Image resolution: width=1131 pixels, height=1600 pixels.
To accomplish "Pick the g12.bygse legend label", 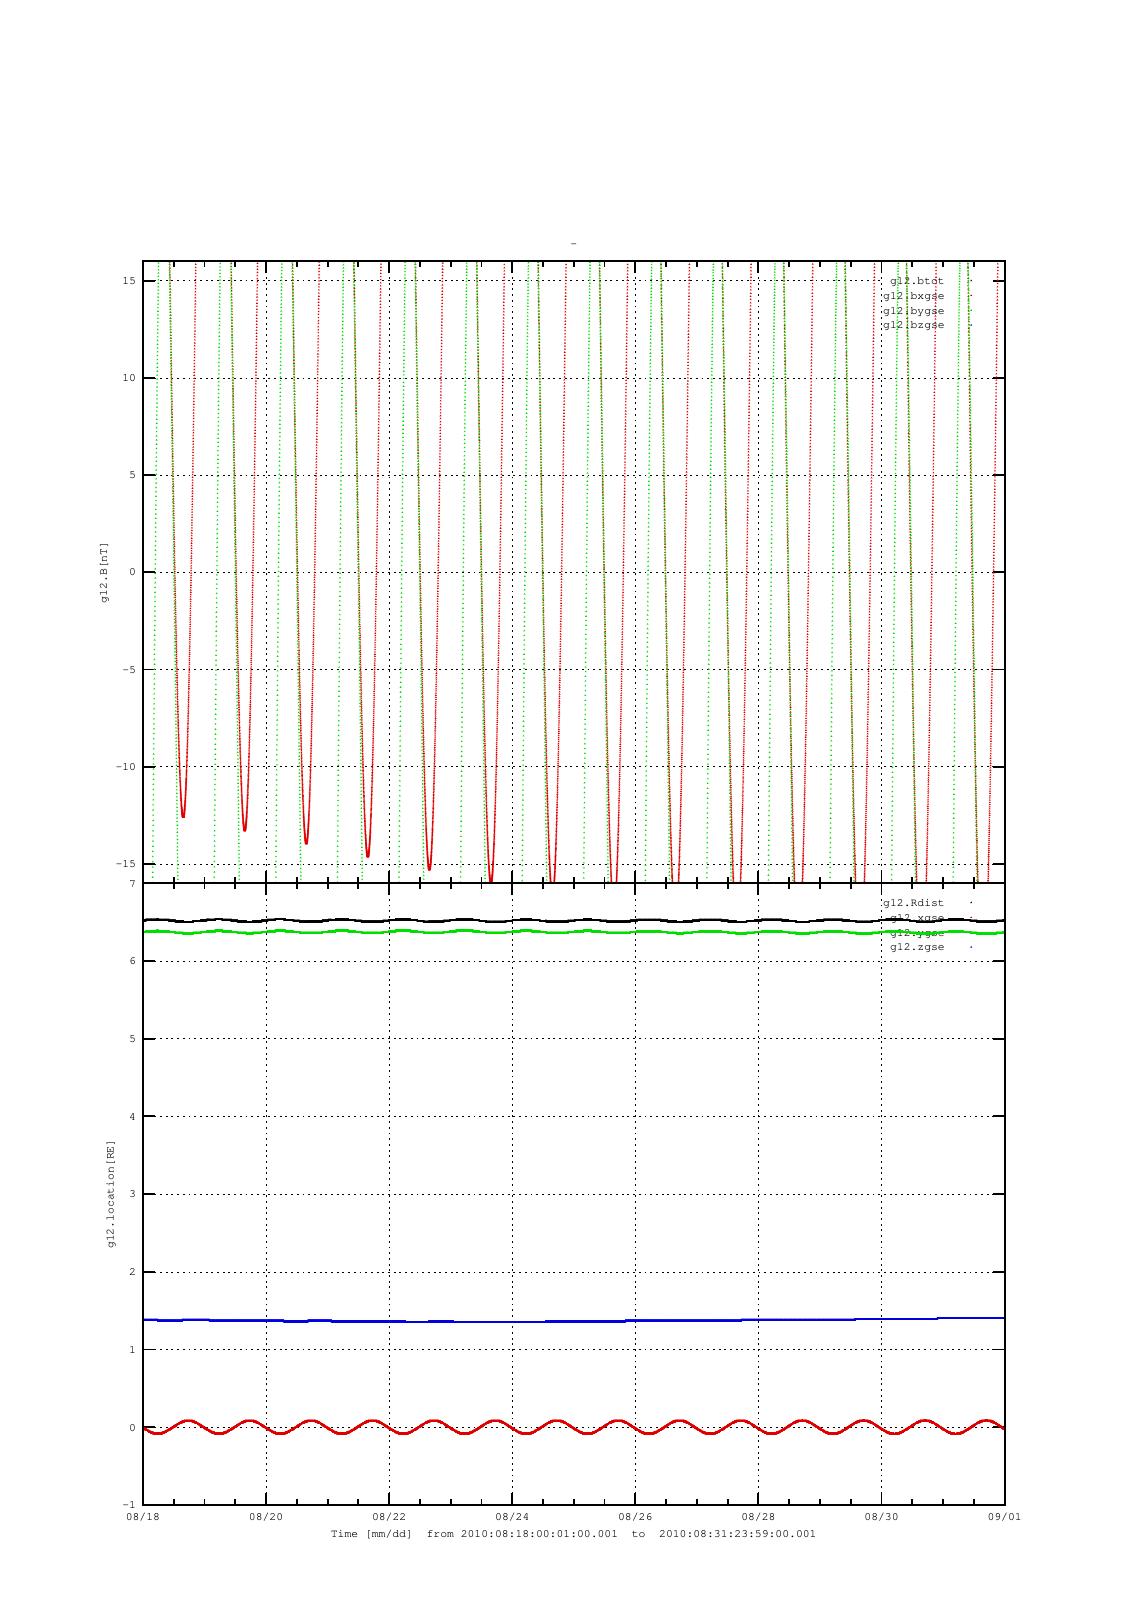I will click(x=913, y=311).
